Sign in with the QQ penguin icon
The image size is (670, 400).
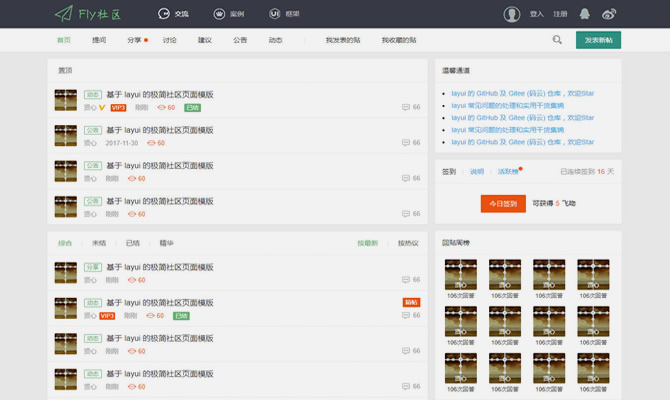point(584,14)
